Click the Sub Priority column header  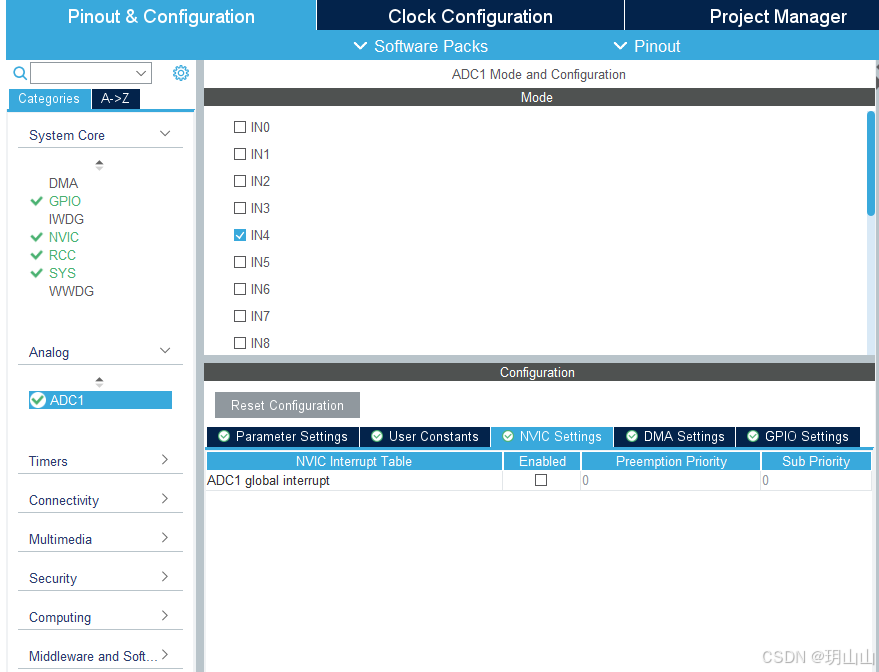pyautogui.click(x=816, y=461)
